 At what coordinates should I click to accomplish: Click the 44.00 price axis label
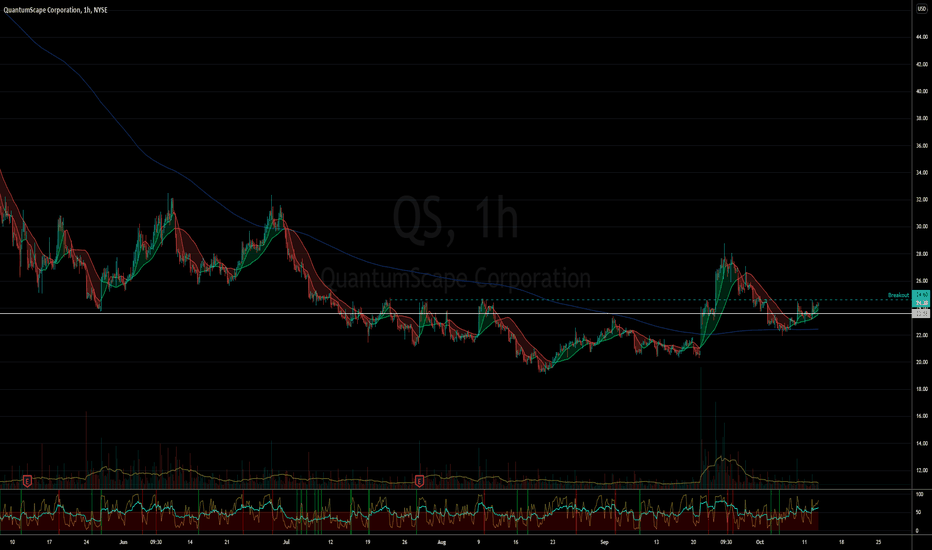pos(921,37)
